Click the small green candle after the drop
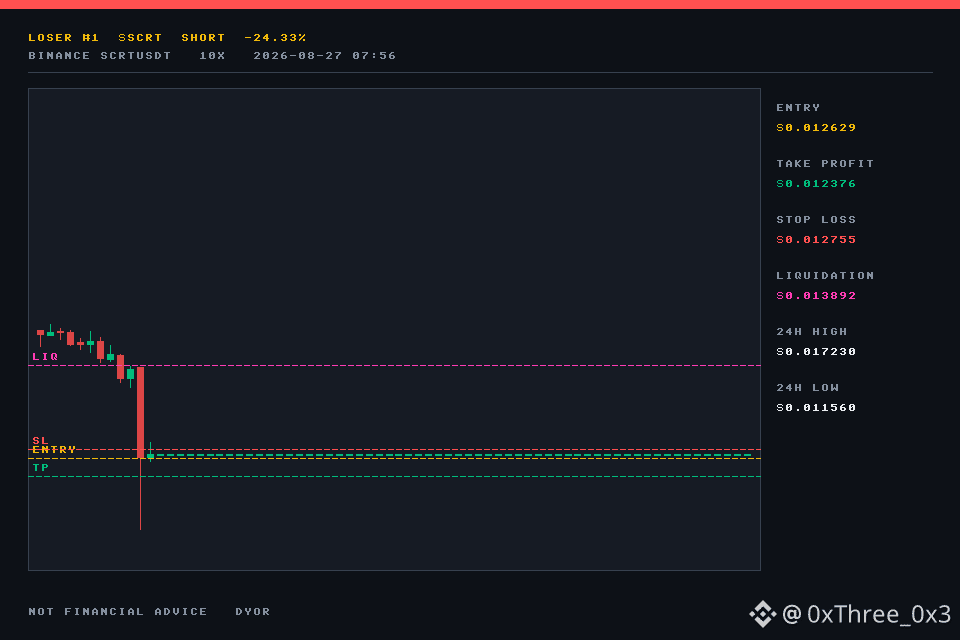The image size is (960, 640). coord(150,456)
